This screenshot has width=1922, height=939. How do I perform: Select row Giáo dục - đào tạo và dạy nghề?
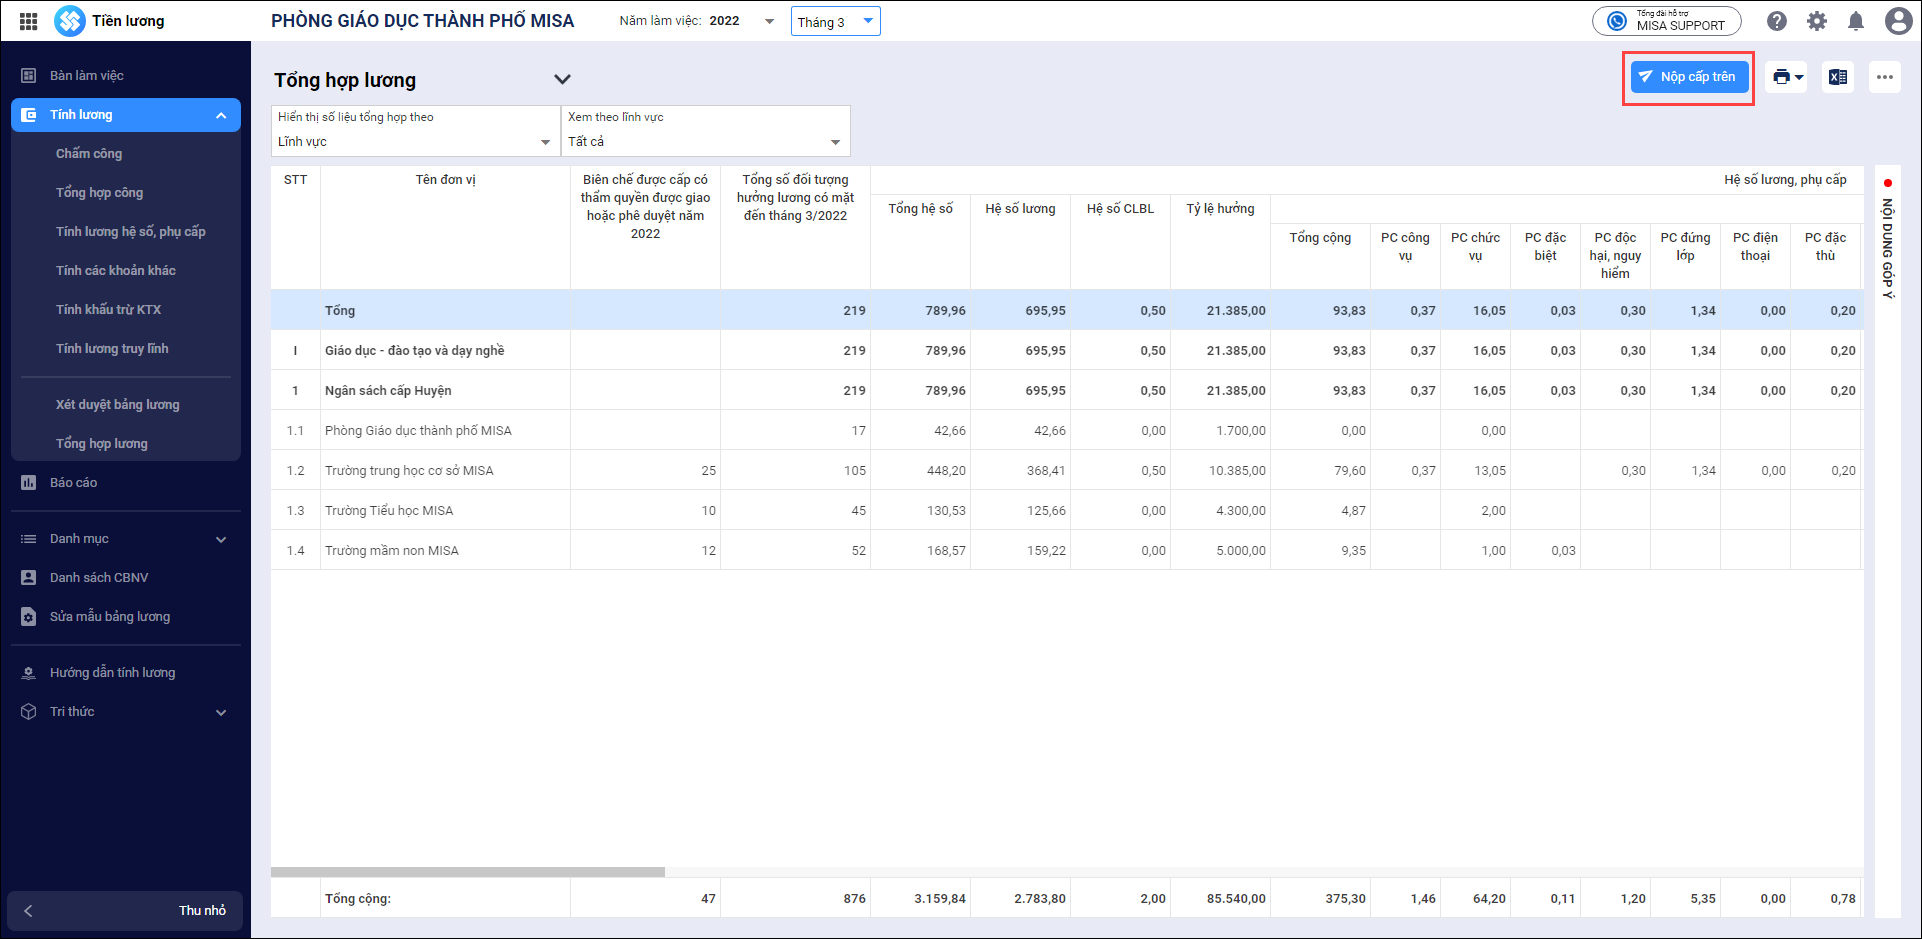point(1066,350)
